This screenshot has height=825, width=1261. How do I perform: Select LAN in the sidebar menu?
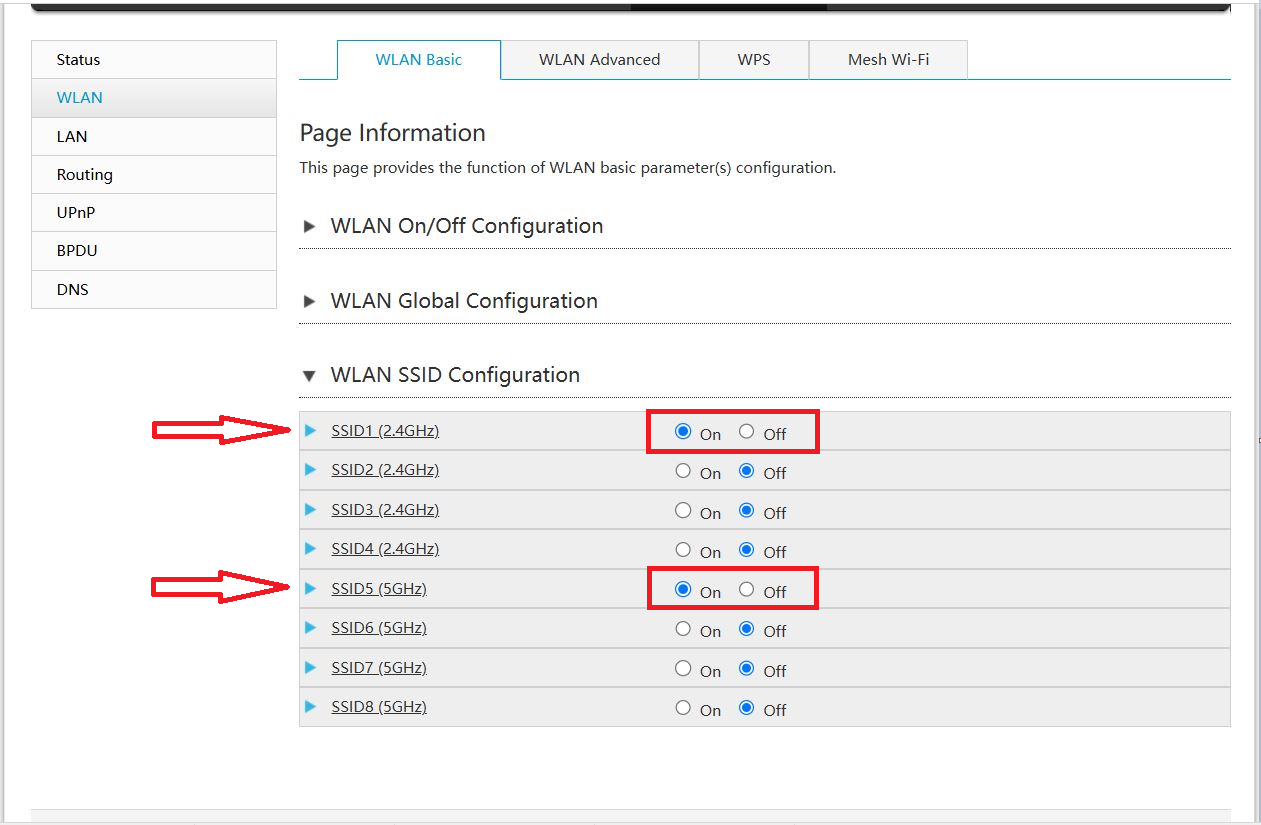tap(71, 136)
